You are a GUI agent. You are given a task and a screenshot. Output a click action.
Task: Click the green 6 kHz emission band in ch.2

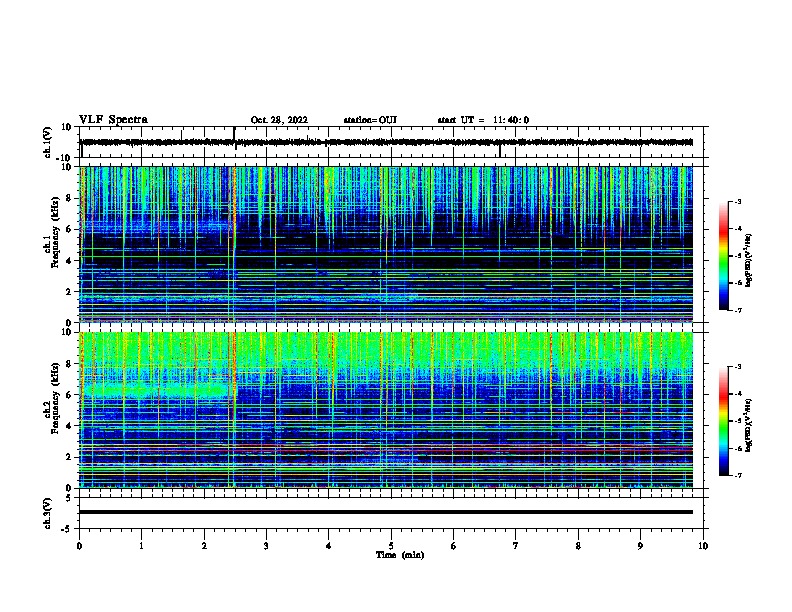click(x=156, y=390)
